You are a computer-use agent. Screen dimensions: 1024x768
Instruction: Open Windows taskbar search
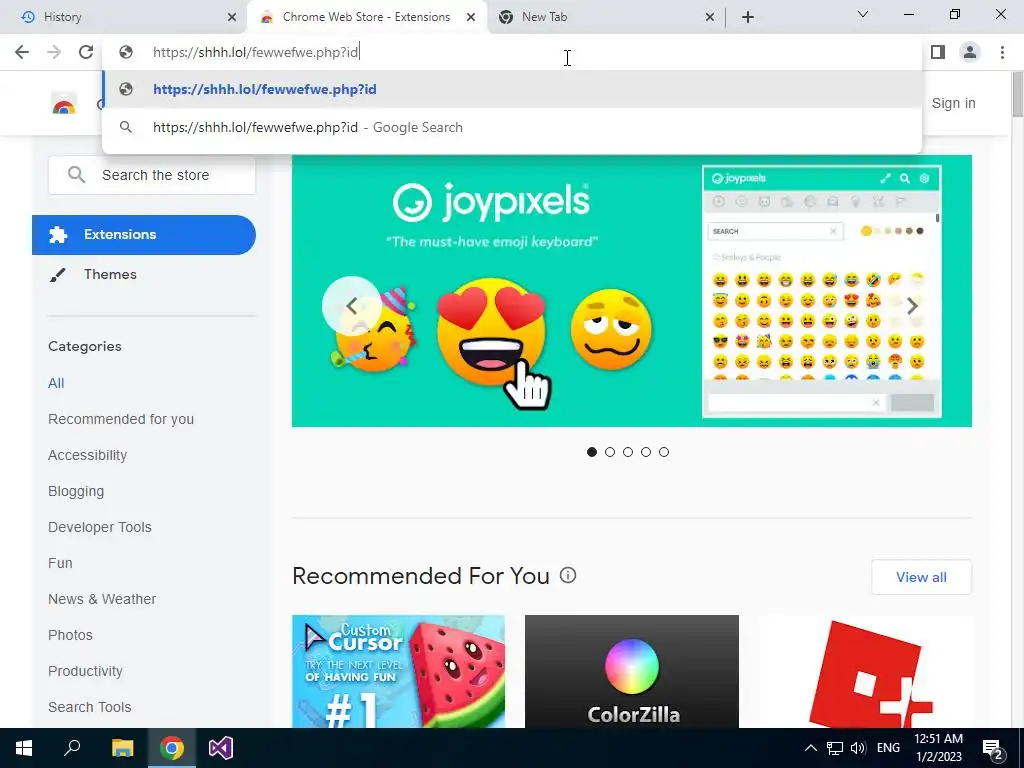(x=72, y=748)
